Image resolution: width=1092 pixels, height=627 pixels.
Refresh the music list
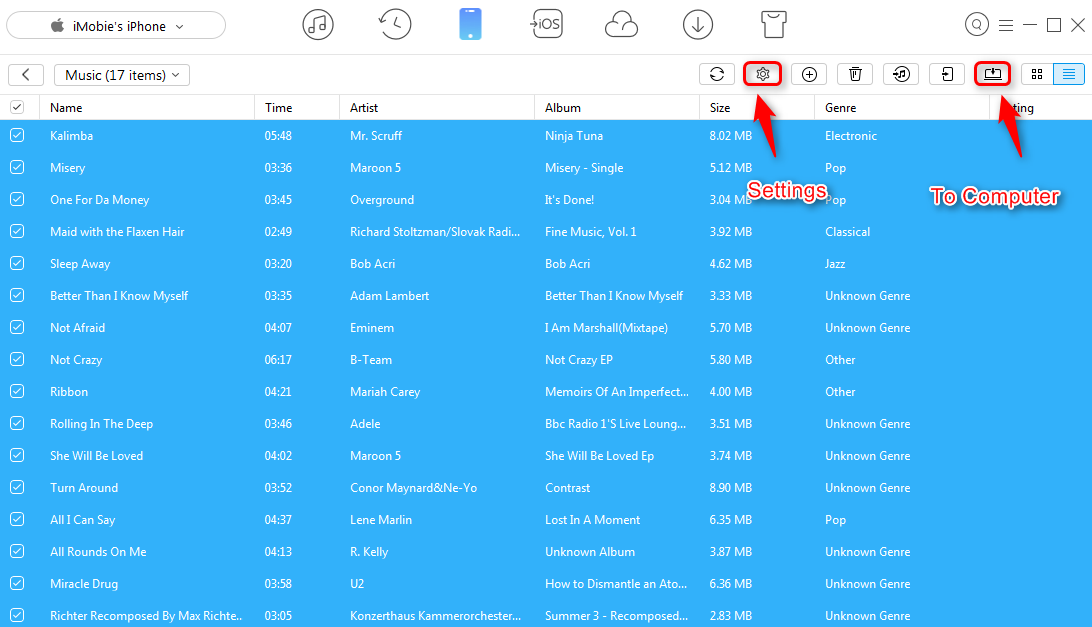[x=717, y=74]
